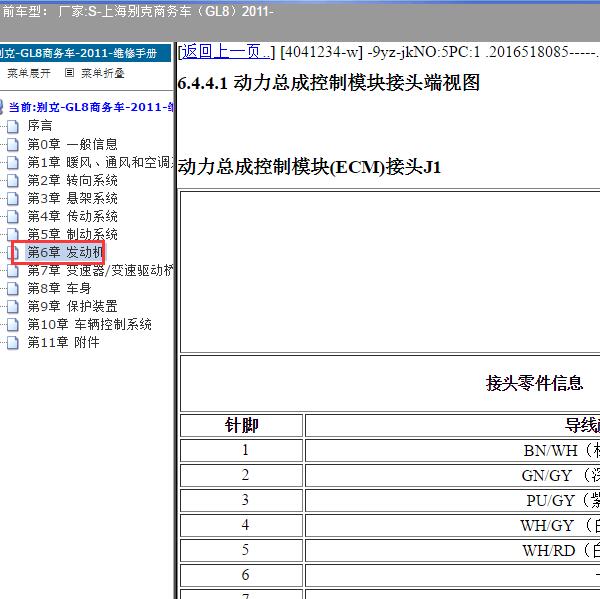Screen dimensions: 600x599
Task: Click the page icon beside 第1章
Action: coord(13,163)
